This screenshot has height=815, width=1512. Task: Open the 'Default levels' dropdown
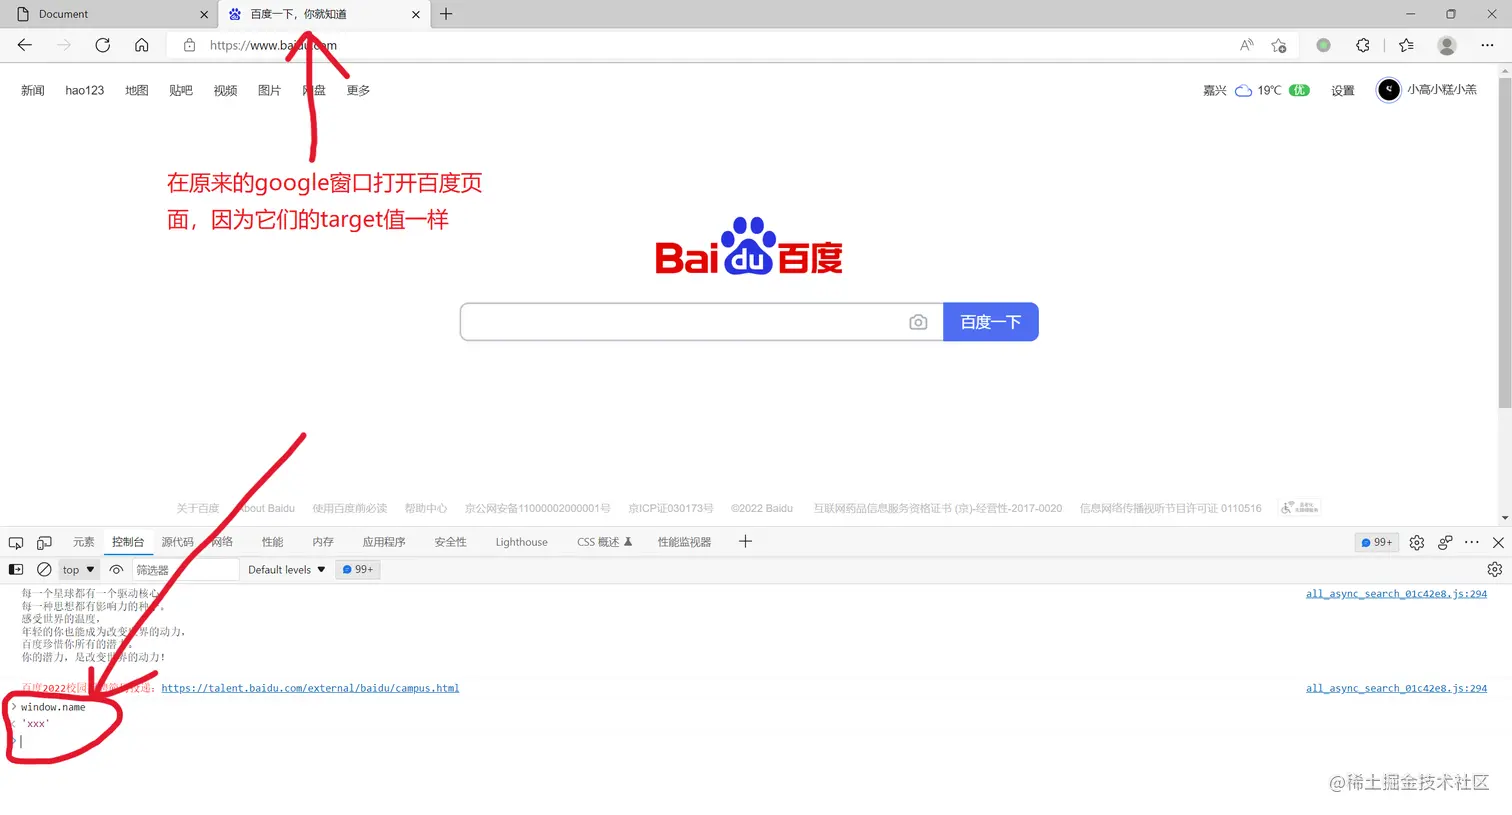coord(284,569)
